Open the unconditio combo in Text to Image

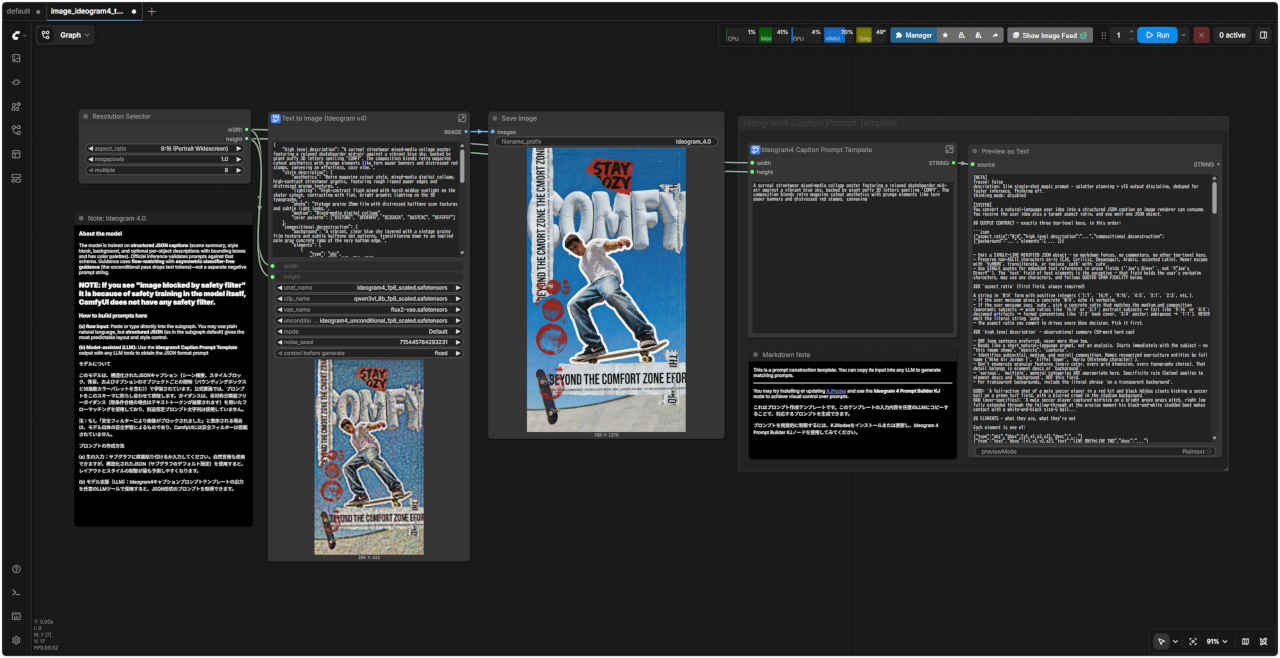(369, 320)
